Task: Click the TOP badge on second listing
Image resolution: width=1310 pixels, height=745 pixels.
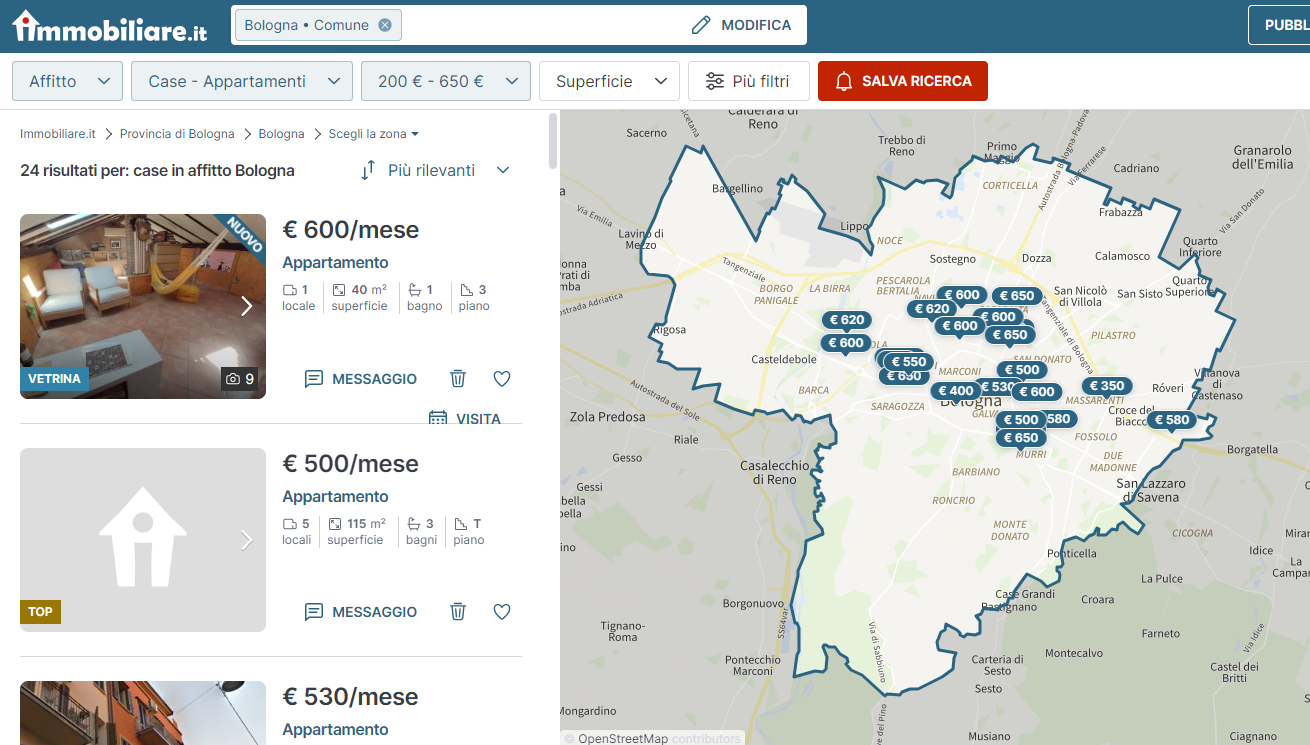Action: click(40, 612)
